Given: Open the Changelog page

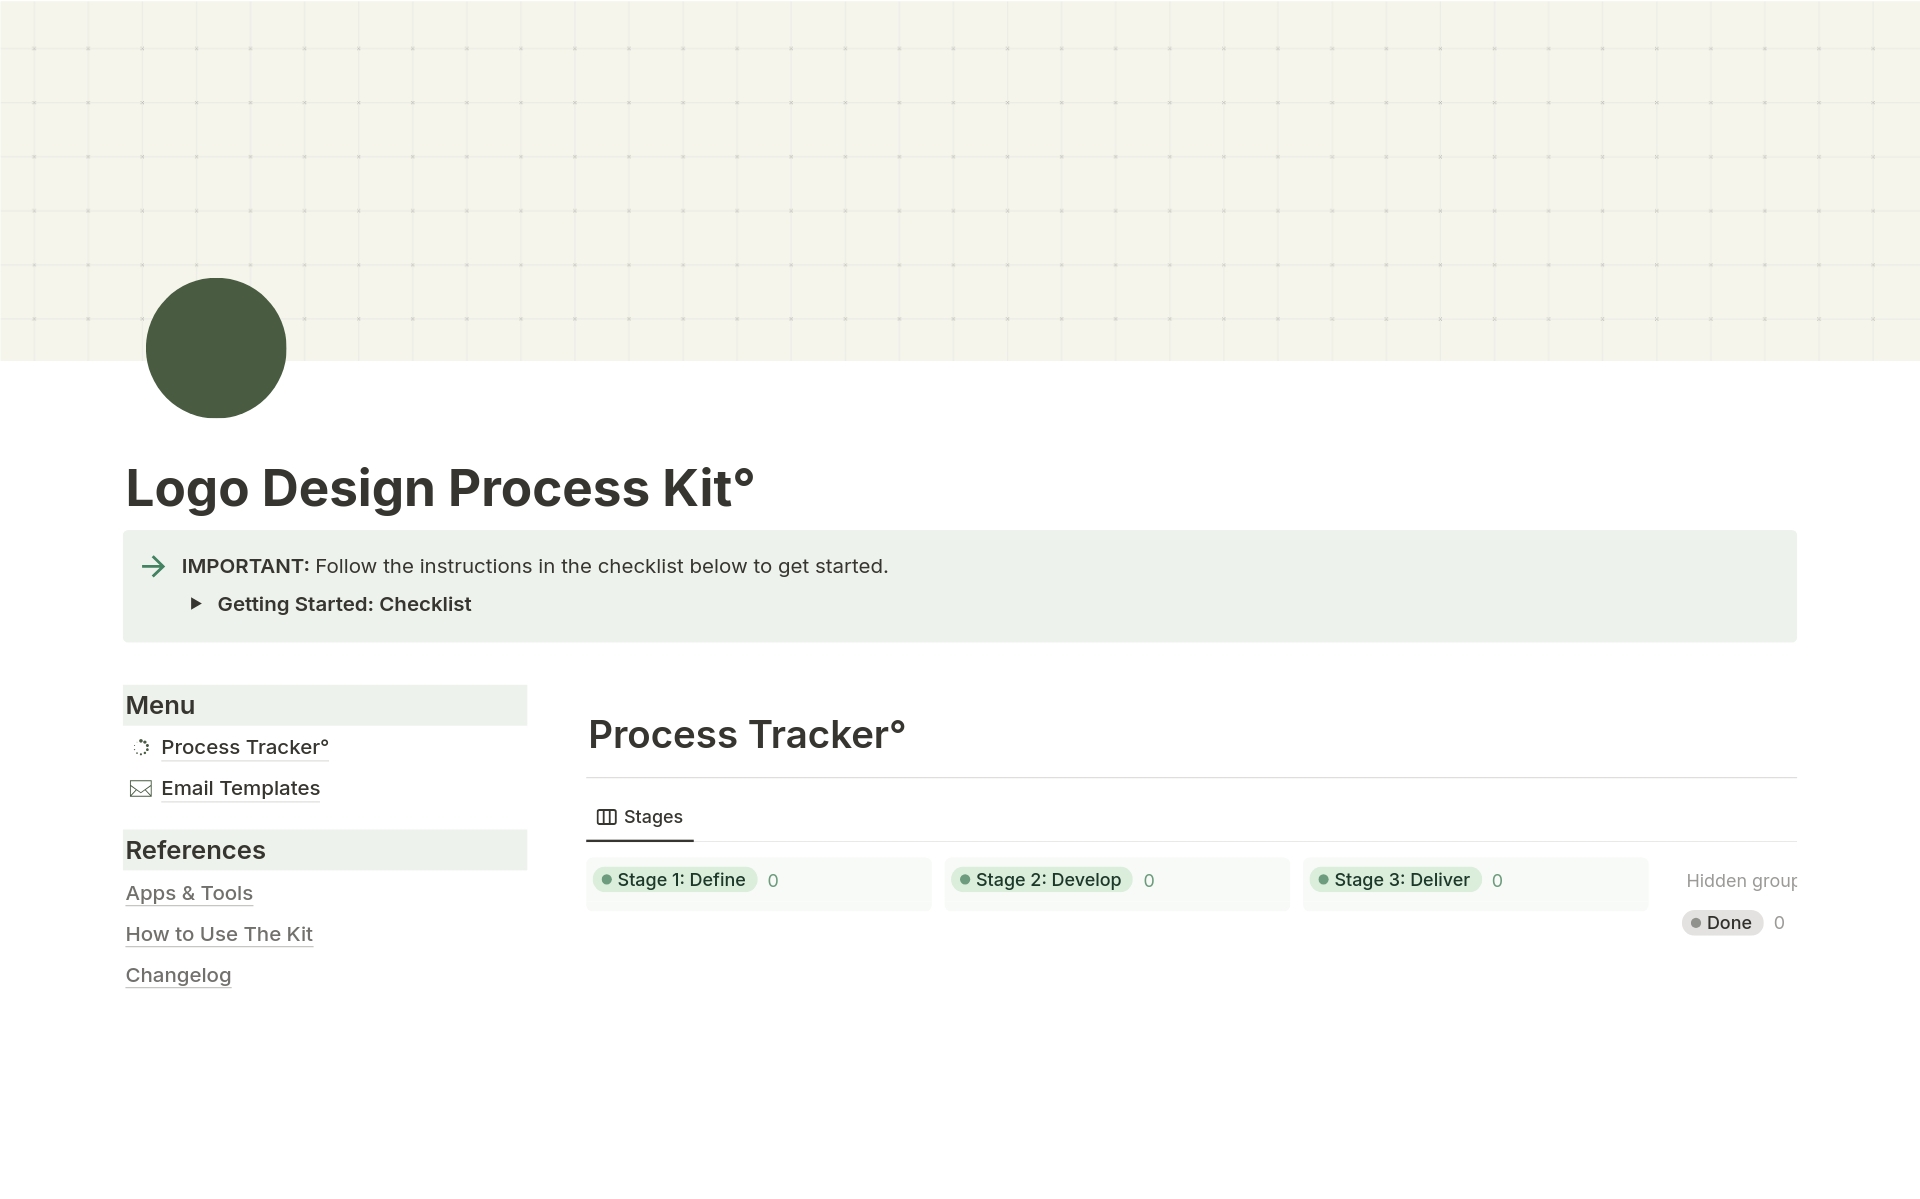Looking at the screenshot, I should [x=178, y=975].
